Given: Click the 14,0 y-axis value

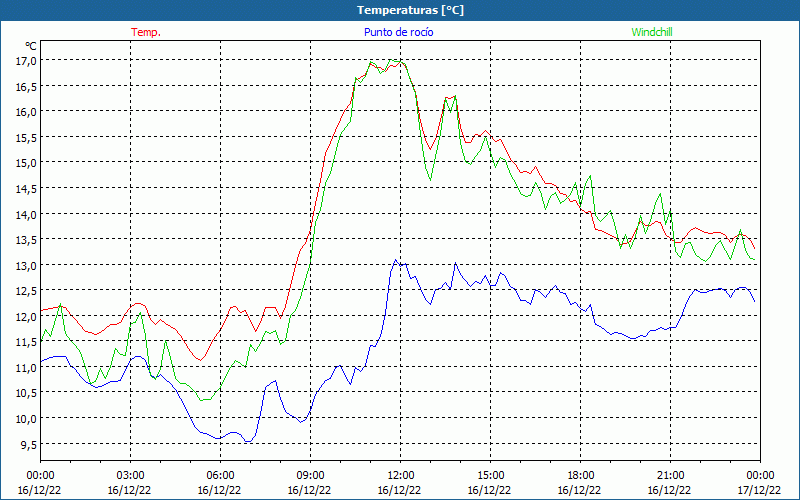Looking at the screenshot, I should pyautogui.click(x=27, y=214).
